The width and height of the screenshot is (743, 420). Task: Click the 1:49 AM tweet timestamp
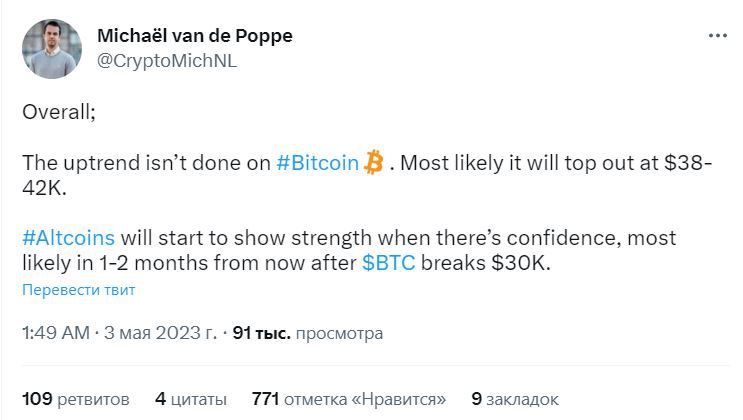(55, 333)
